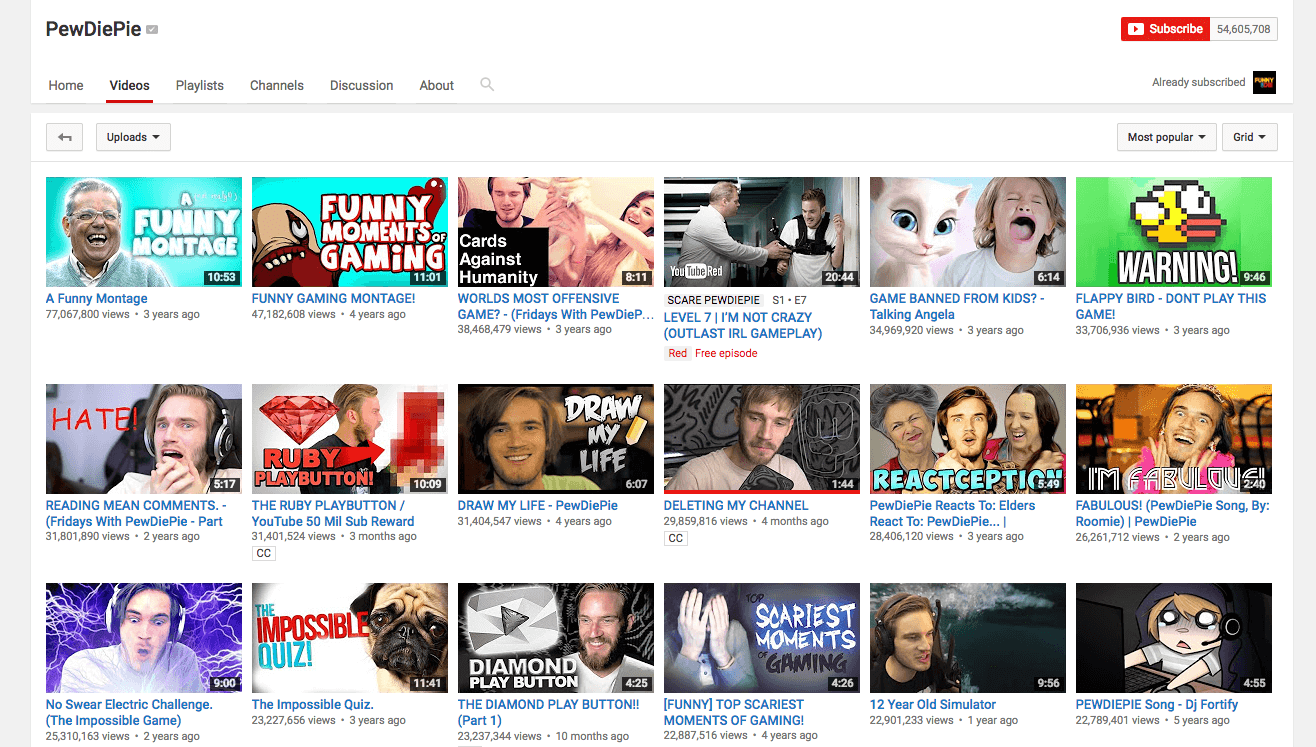The height and width of the screenshot is (747, 1316).
Task: Open "The Impossible Quiz." title link
Action: [313, 704]
